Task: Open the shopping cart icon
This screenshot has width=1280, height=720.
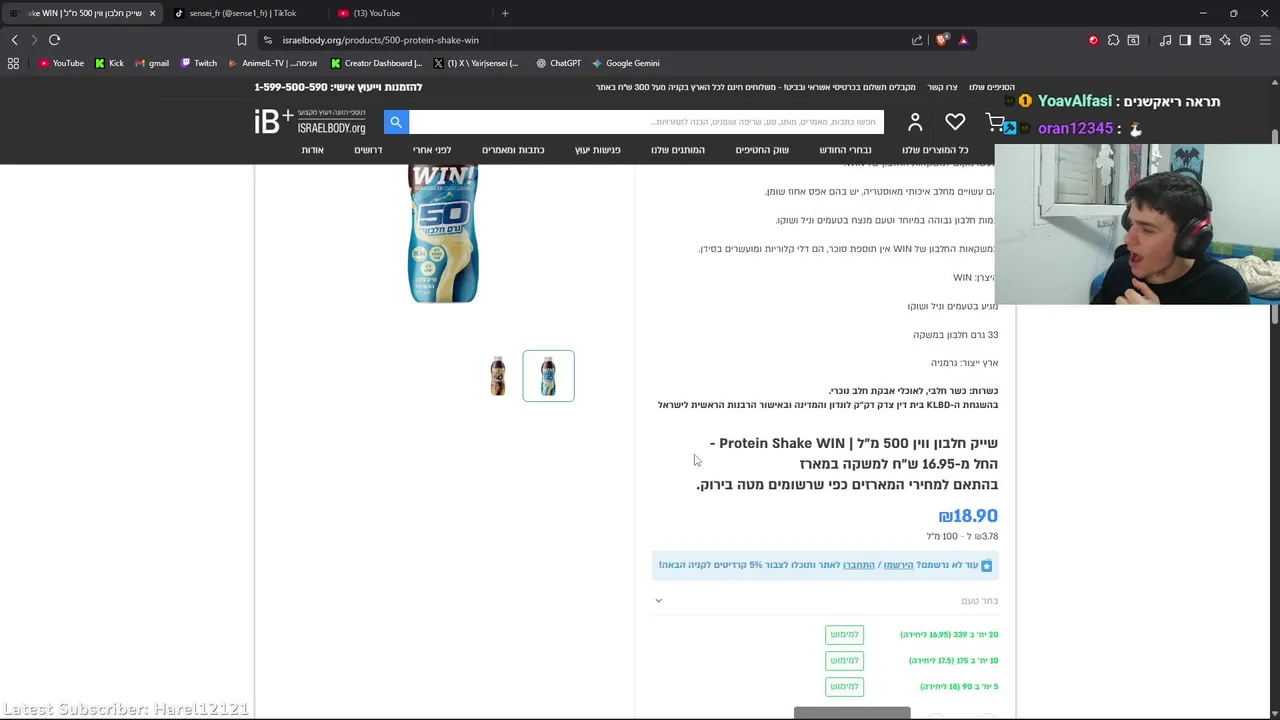Action: coord(995,122)
